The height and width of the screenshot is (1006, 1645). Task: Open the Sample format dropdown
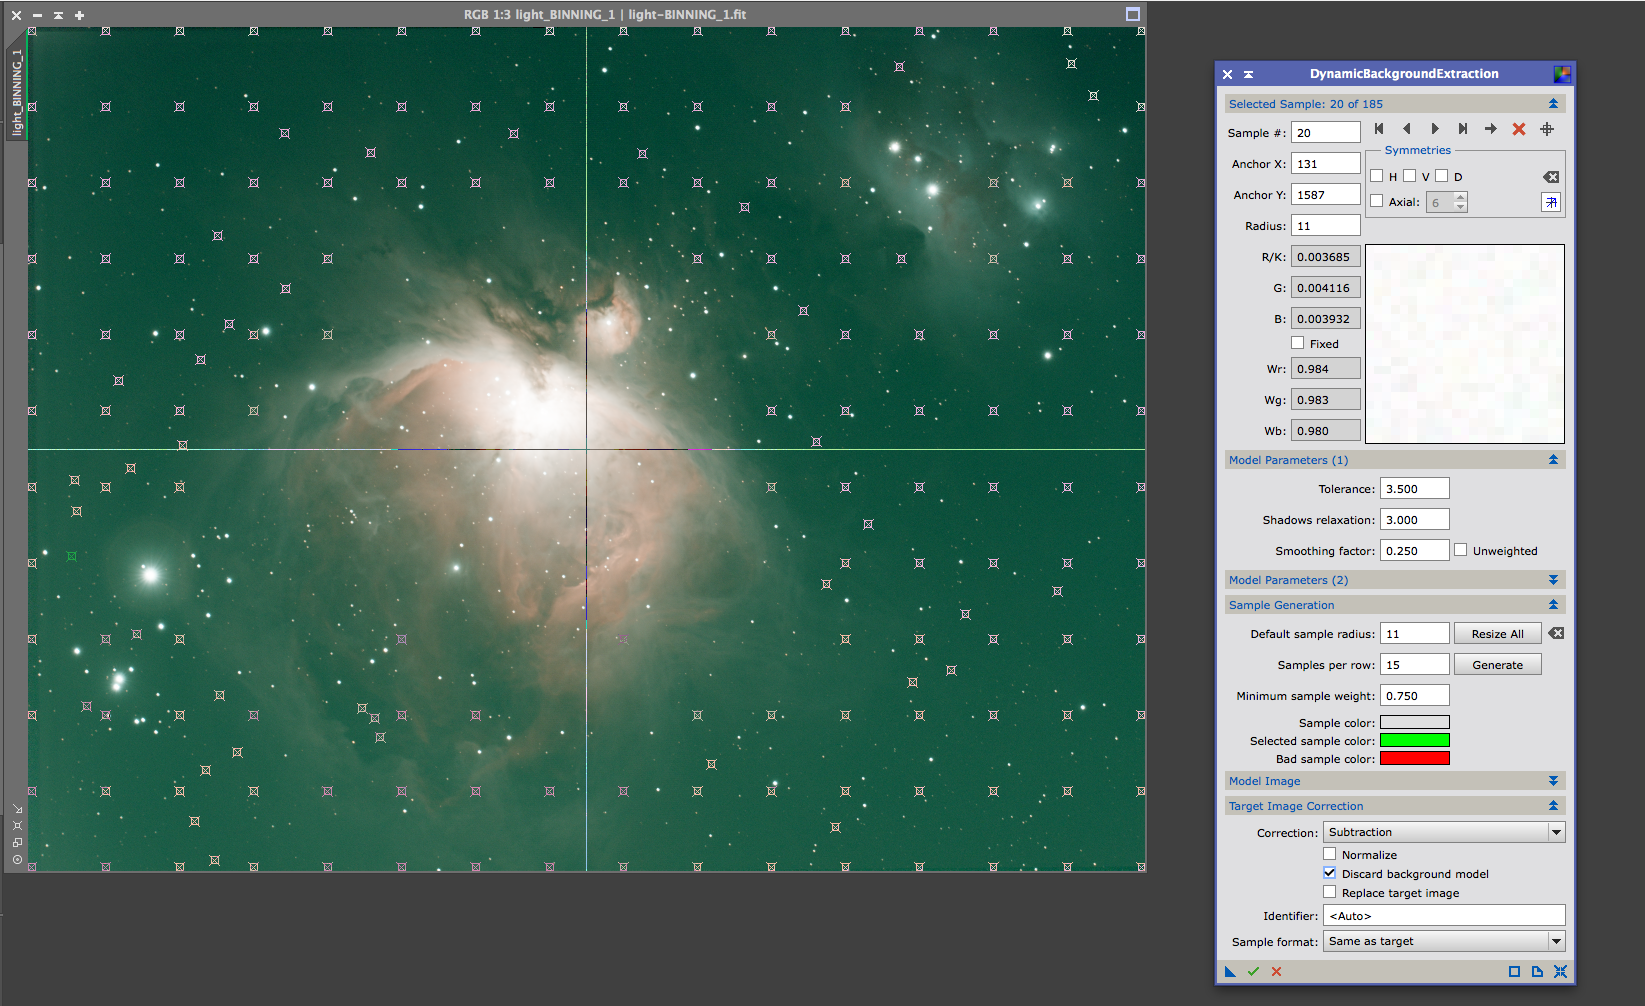click(x=1444, y=941)
